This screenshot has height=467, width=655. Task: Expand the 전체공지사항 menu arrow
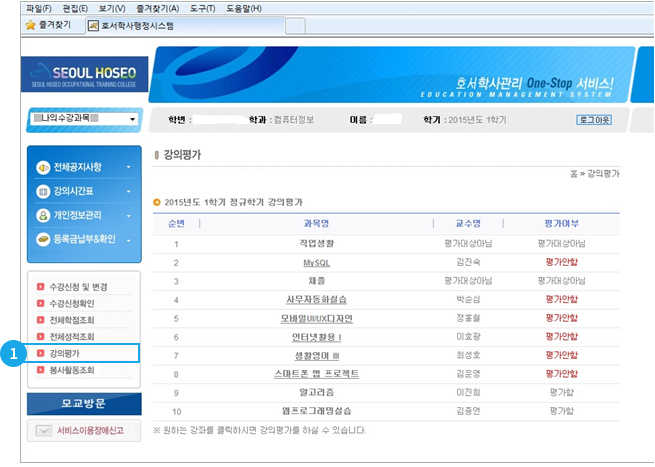(x=128, y=167)
